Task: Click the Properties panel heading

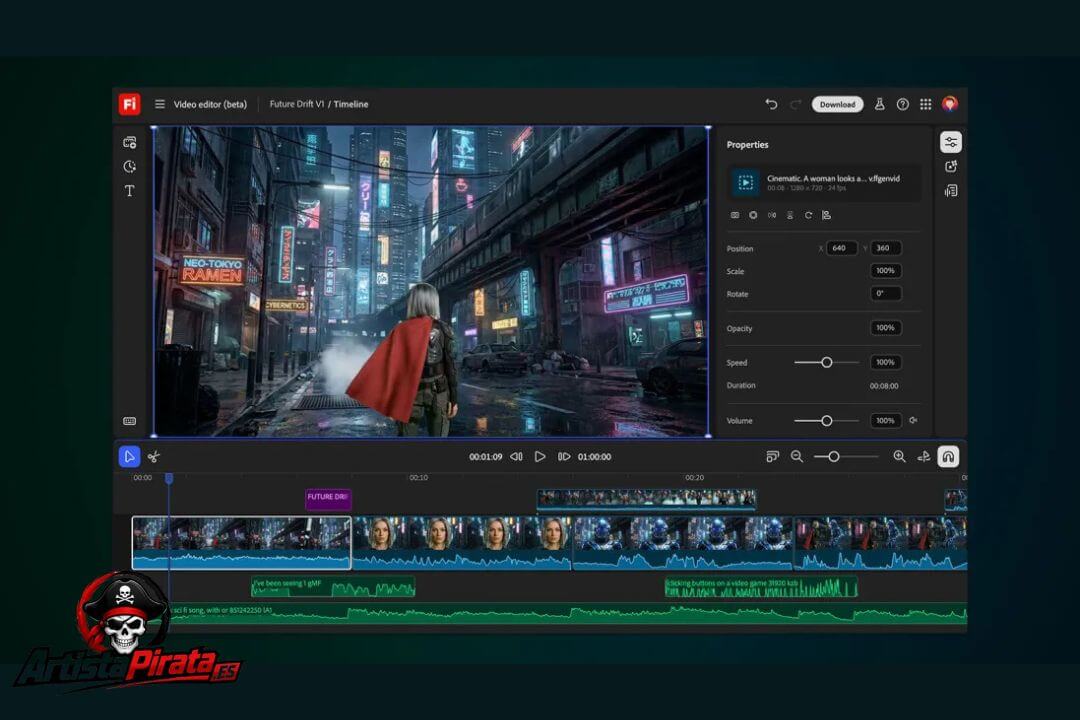Action: [x=747, y=145]
